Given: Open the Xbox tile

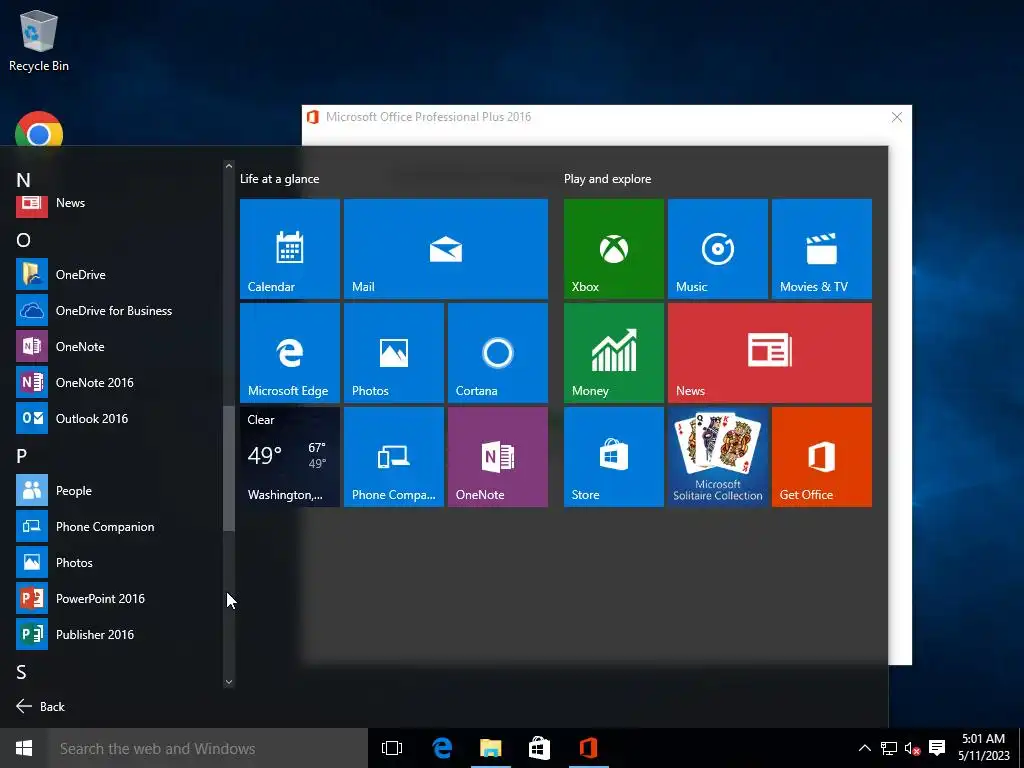Looking at the screenshot, I should [614, 249].
